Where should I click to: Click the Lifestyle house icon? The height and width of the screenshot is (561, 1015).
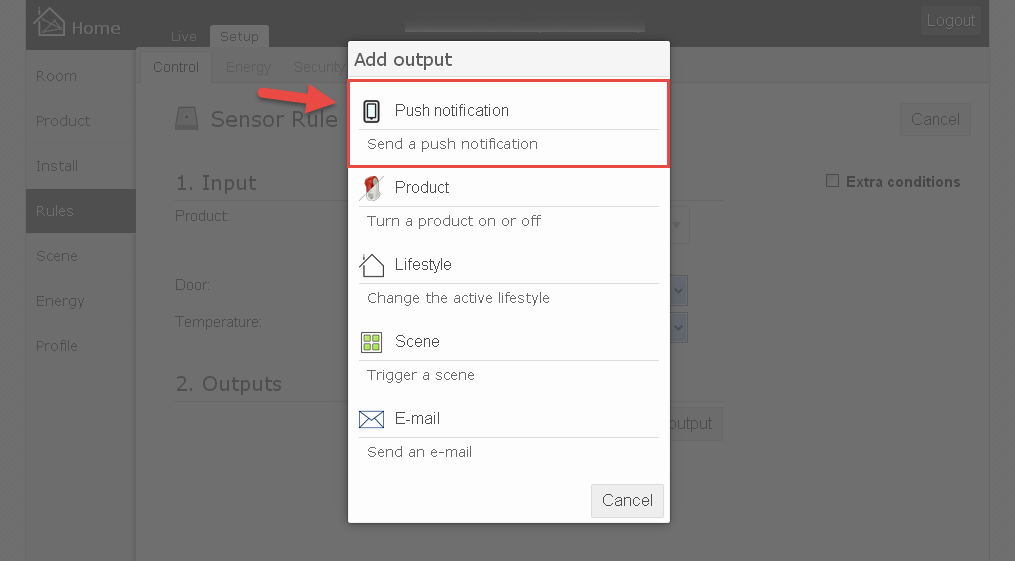point(372,265)
